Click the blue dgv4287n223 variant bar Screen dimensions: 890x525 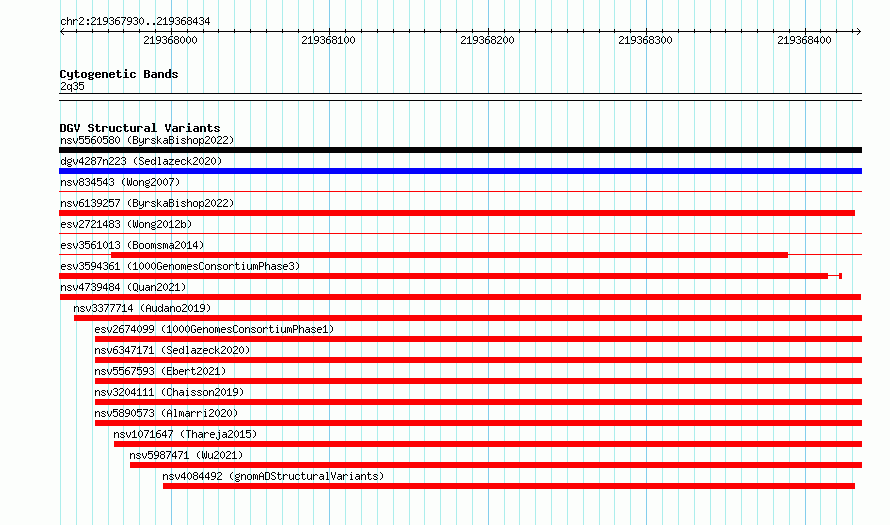[x=460, y=171]
